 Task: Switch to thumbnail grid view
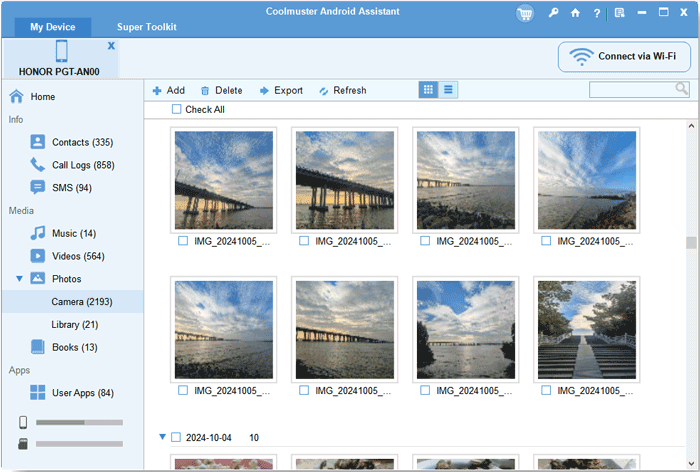pyautogui.click(x=428, y=90)
